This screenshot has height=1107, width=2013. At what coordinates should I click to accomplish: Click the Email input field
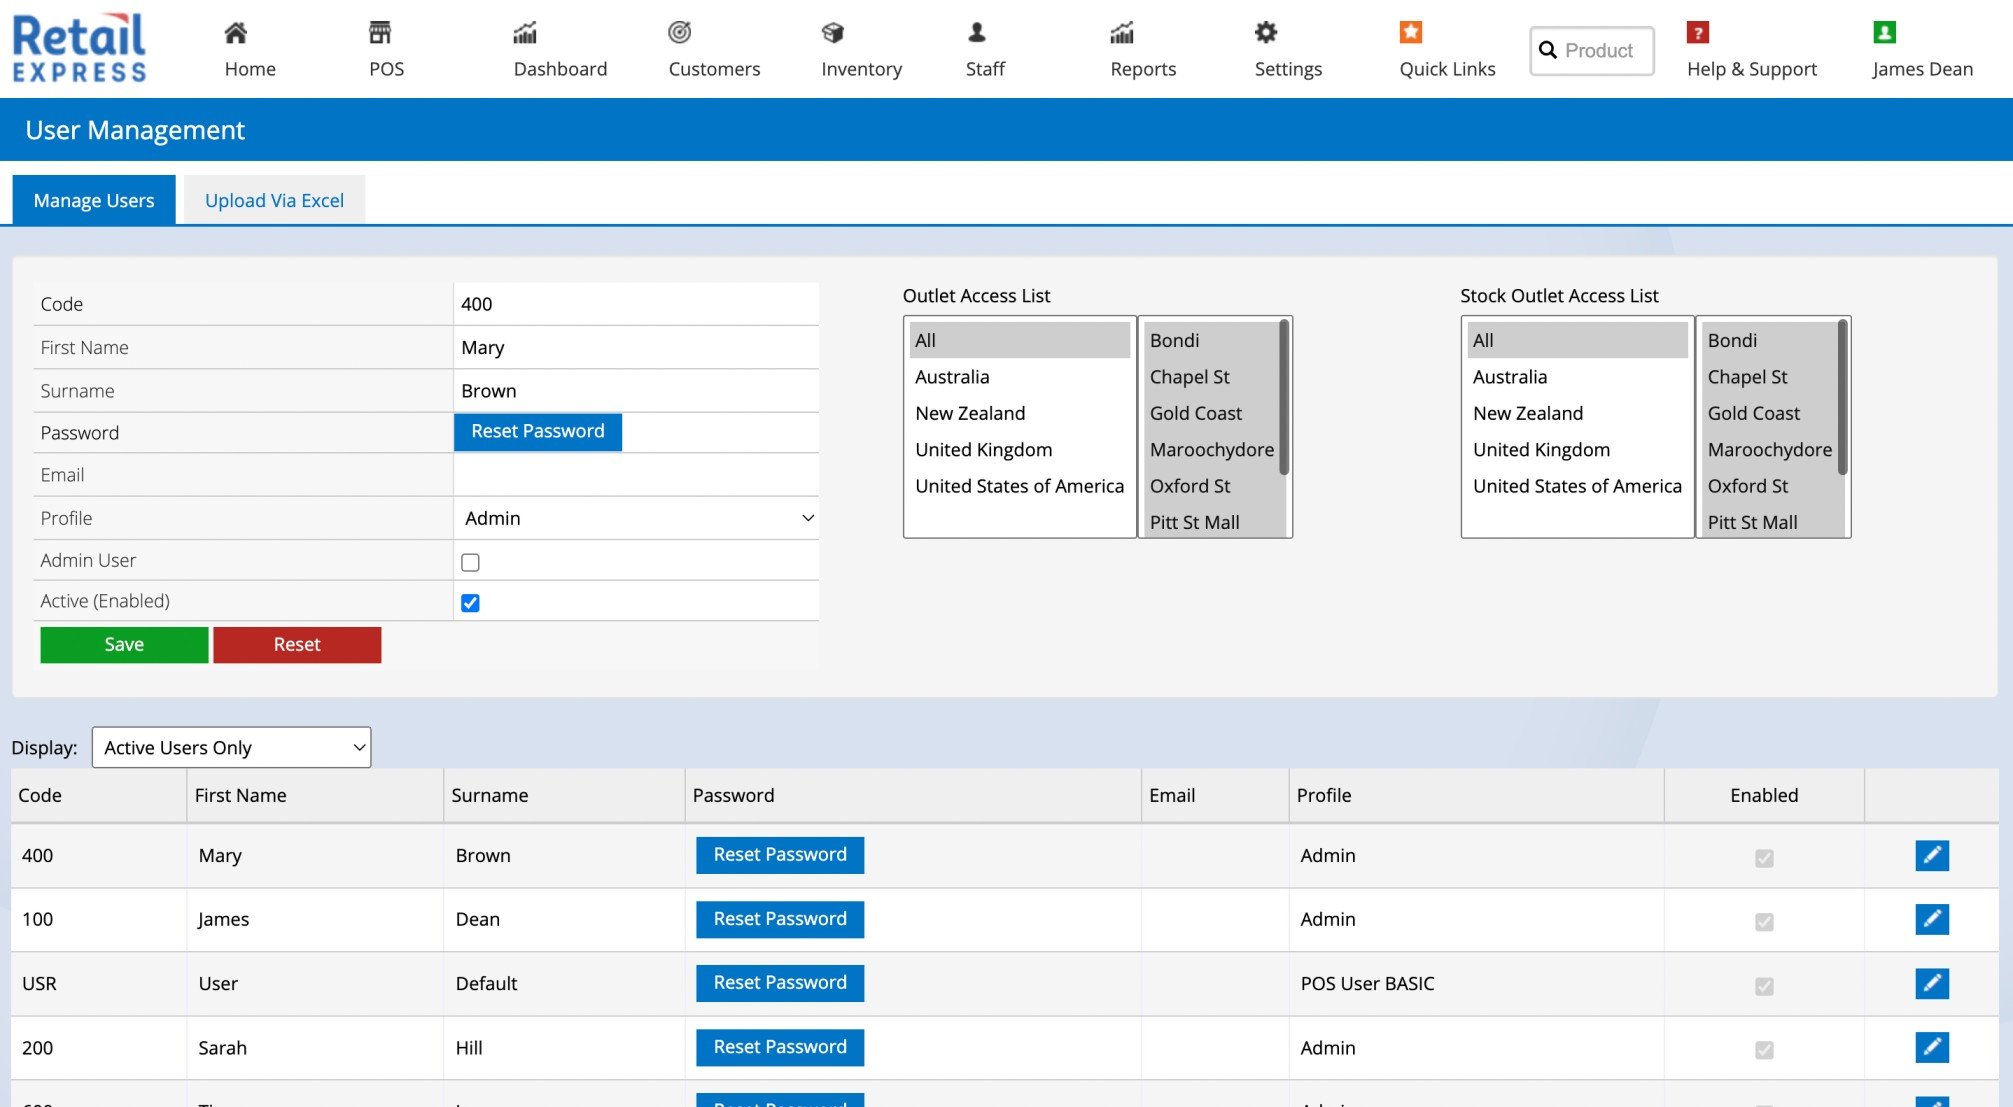point(636,475)
